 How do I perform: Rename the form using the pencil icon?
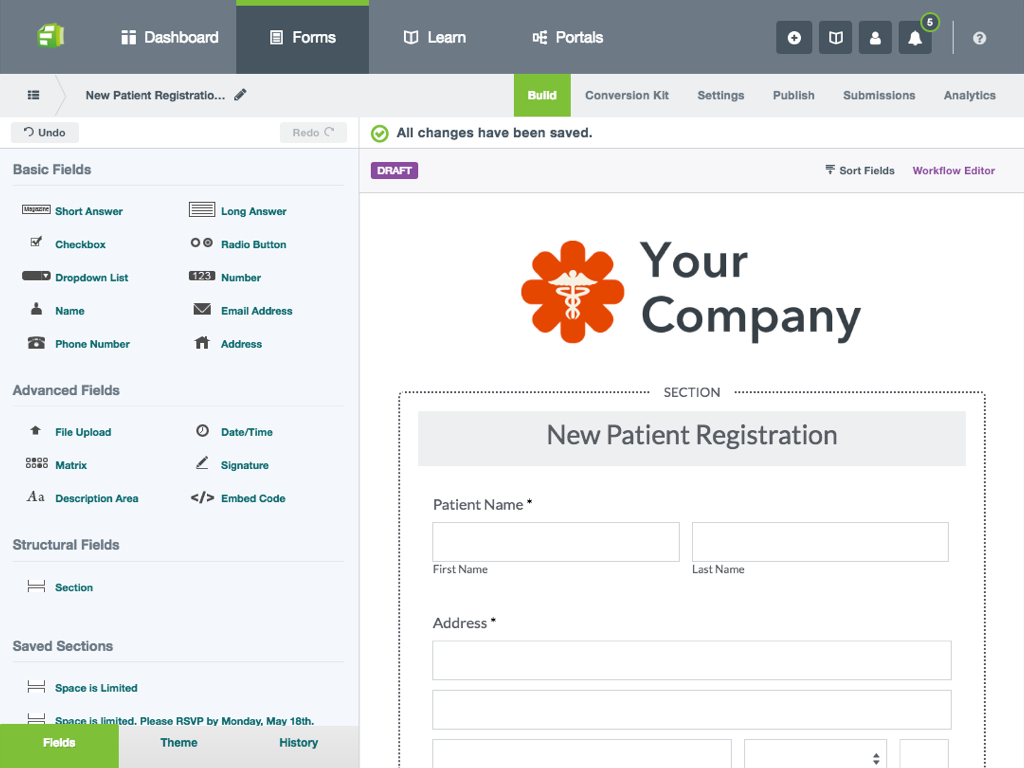[x=239, y=94]
